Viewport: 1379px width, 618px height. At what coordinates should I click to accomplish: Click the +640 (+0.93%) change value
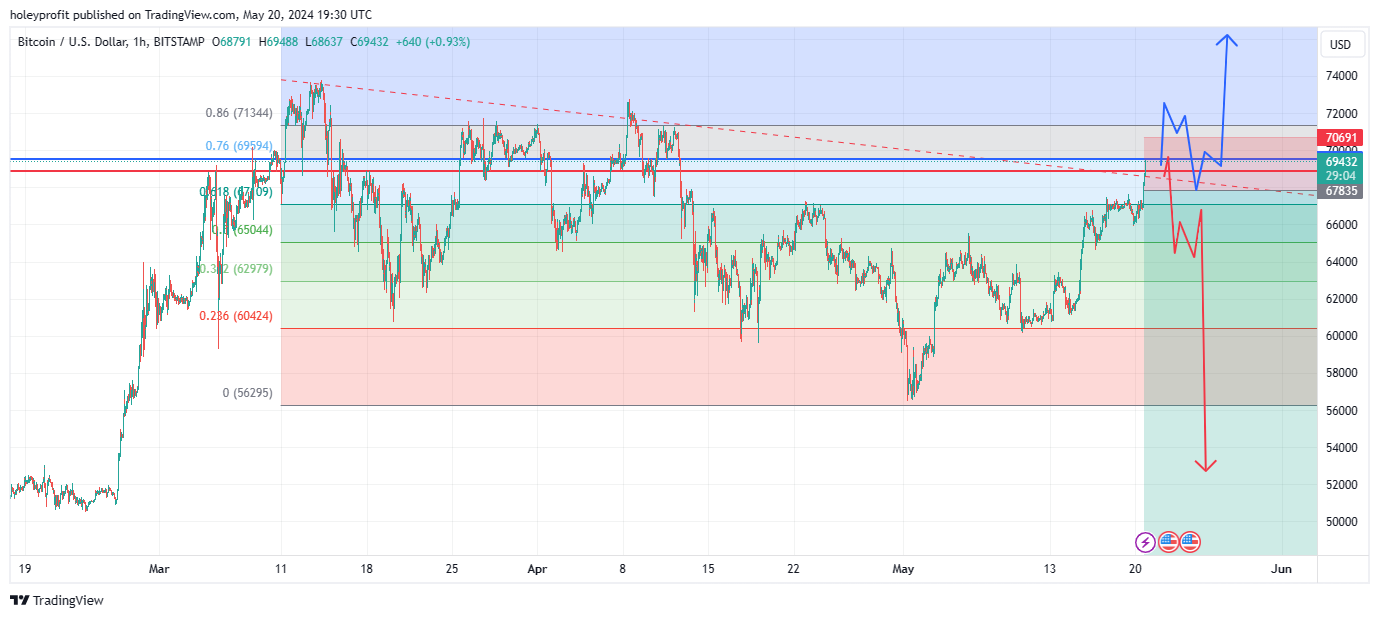tap(433, 42)
